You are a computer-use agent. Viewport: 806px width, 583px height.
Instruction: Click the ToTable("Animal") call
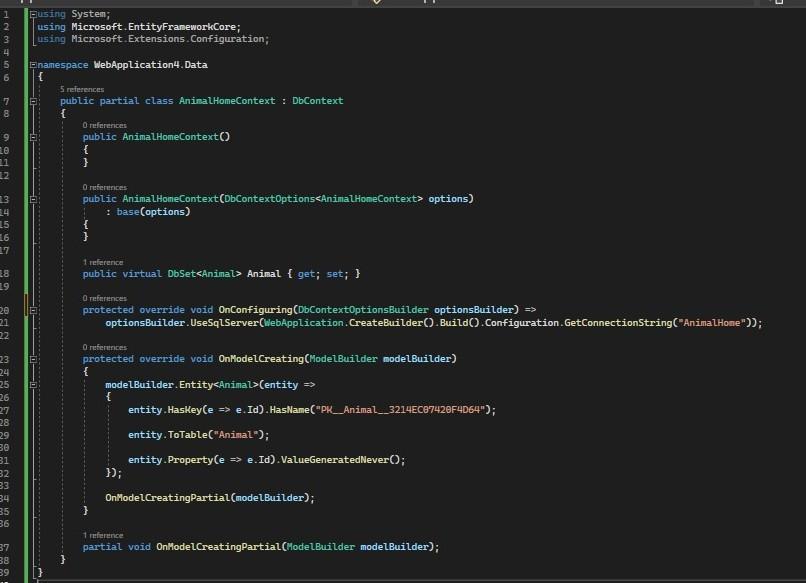216,435
